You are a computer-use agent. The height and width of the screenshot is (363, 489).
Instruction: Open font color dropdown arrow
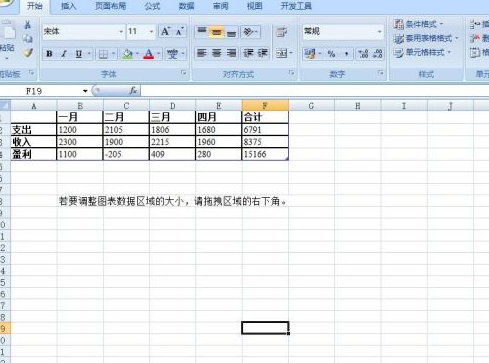click(x=158, y=54)
